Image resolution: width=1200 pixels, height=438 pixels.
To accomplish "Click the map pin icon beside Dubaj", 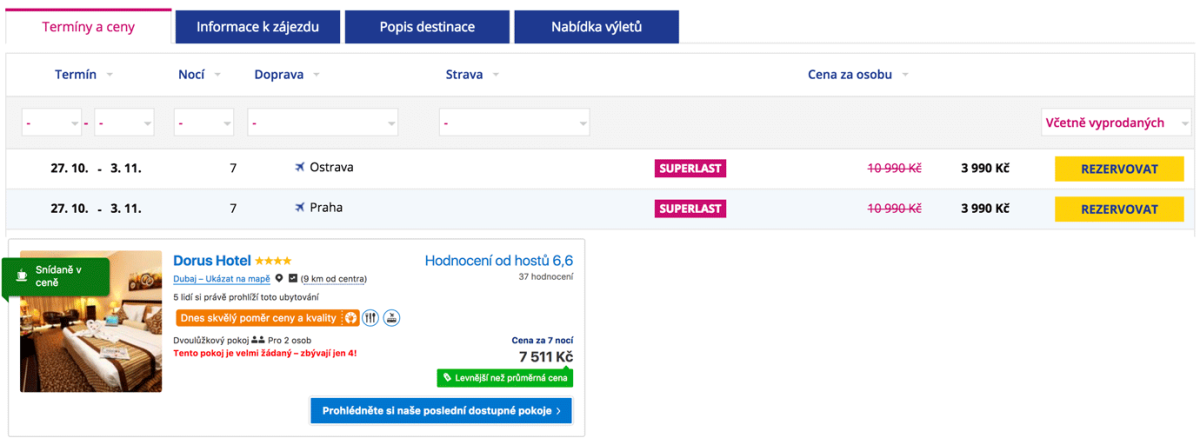I will tap(279, 279).
